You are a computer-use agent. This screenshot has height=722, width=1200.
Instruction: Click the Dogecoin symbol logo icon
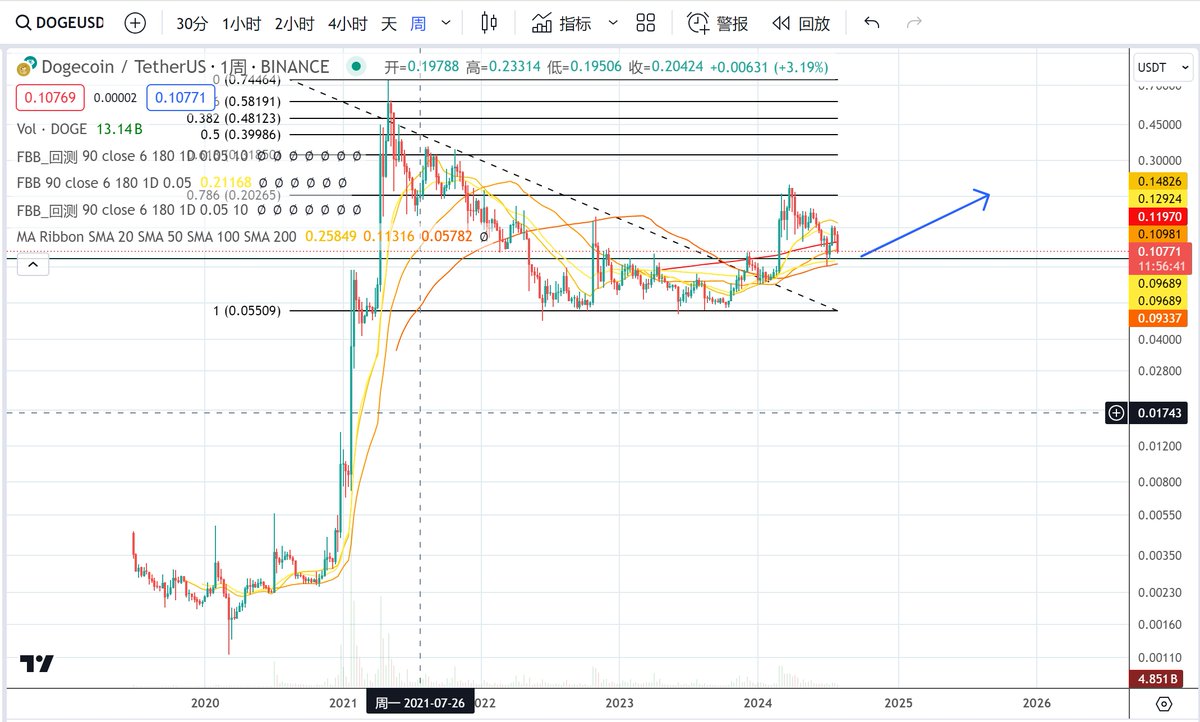coord(25,68)
